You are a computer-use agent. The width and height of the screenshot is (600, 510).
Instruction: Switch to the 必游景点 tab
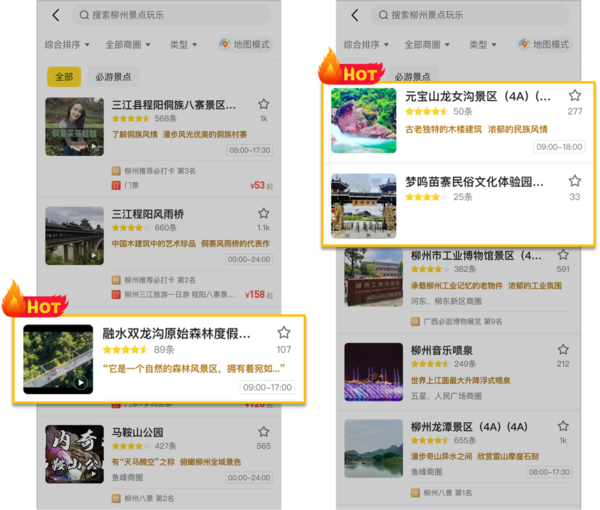(x=116, y=77)
